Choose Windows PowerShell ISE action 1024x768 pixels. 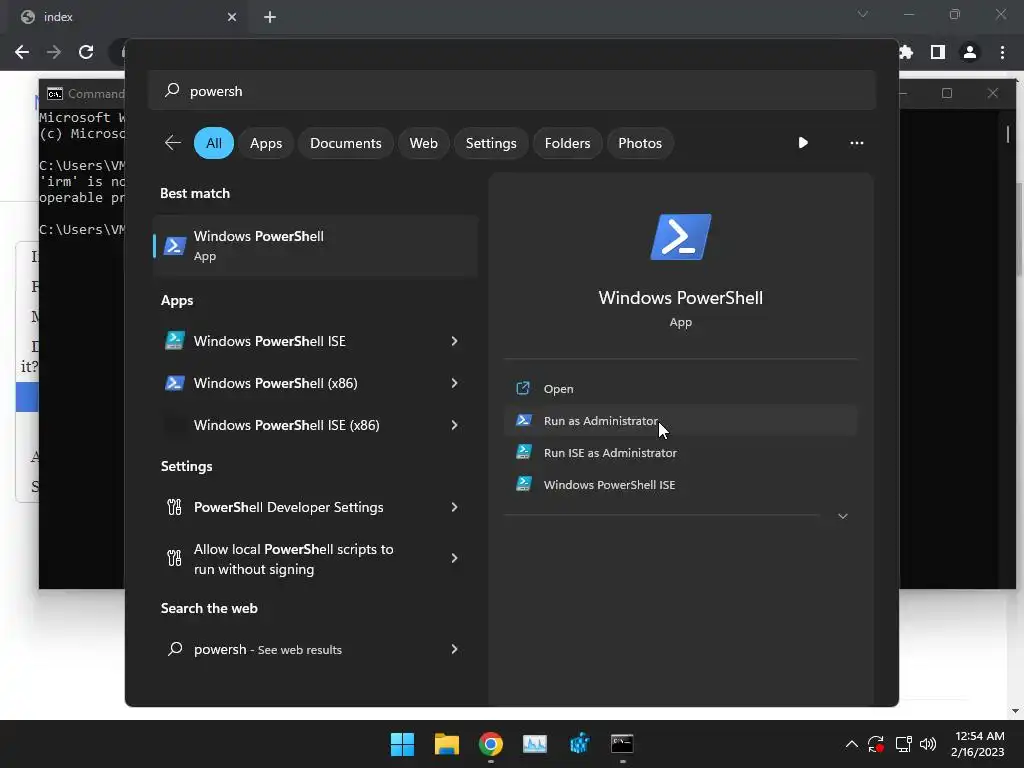click(x=680, y=485)
